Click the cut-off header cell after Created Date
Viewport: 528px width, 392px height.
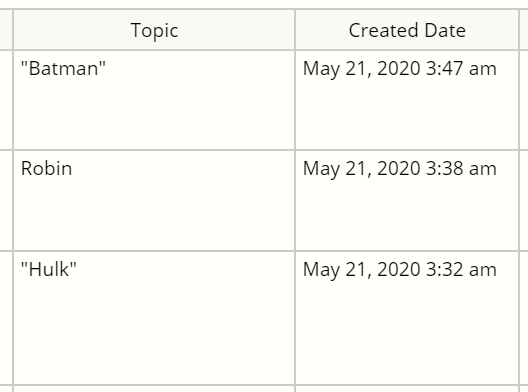[524, 30]
